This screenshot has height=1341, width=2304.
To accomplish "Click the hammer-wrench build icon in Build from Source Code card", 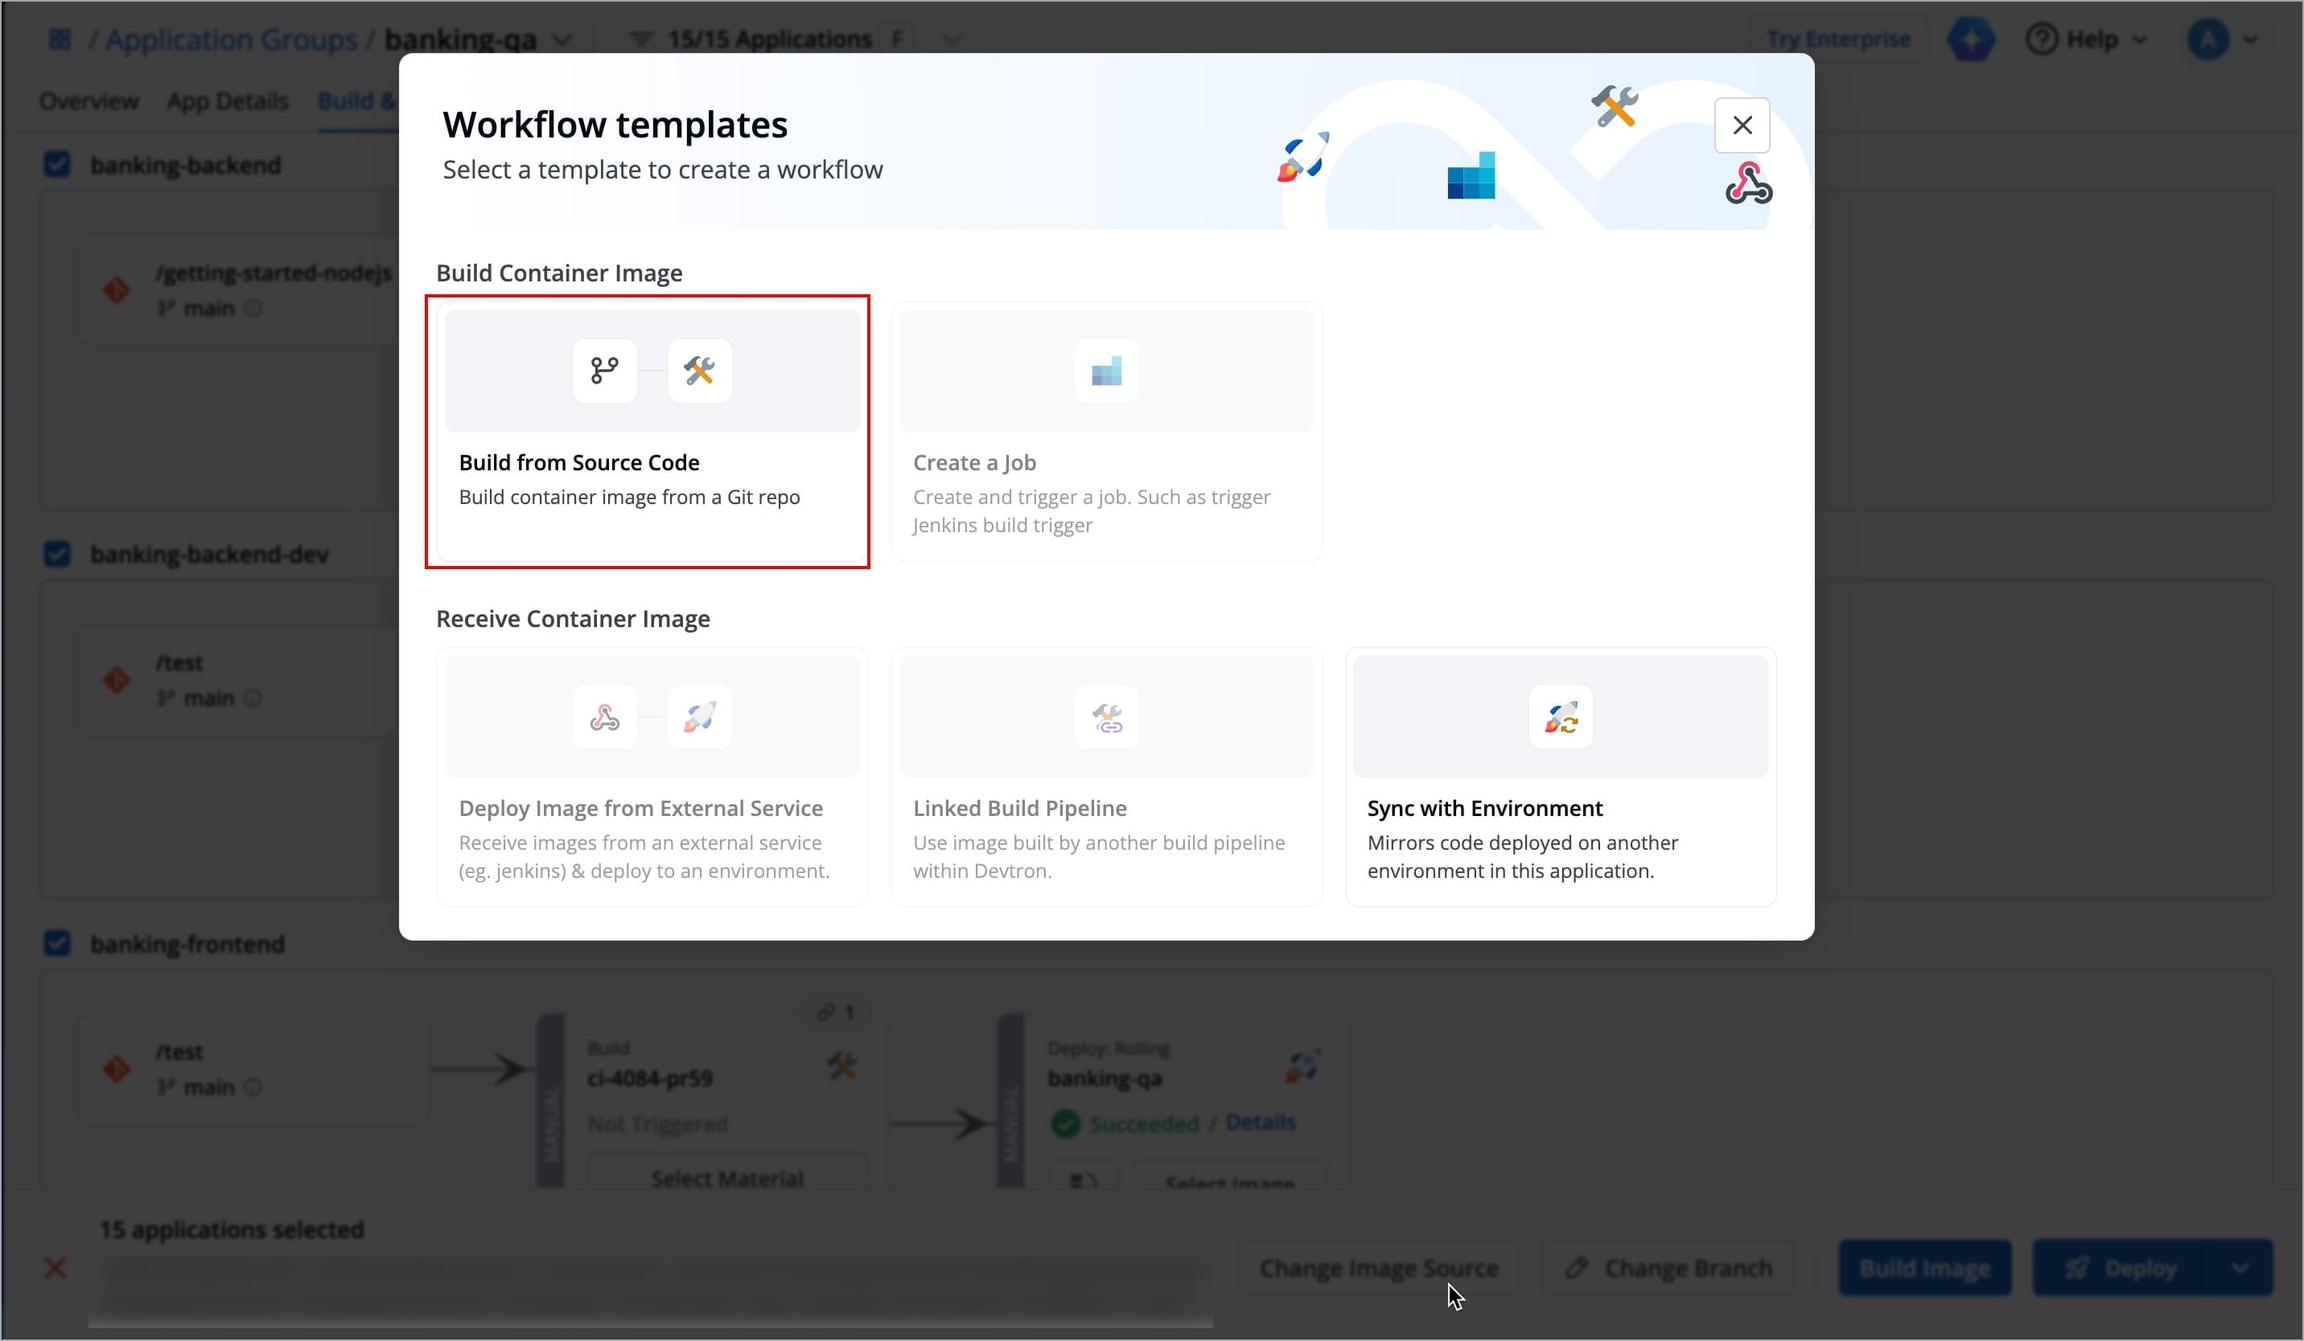I will tap(699, 371).
